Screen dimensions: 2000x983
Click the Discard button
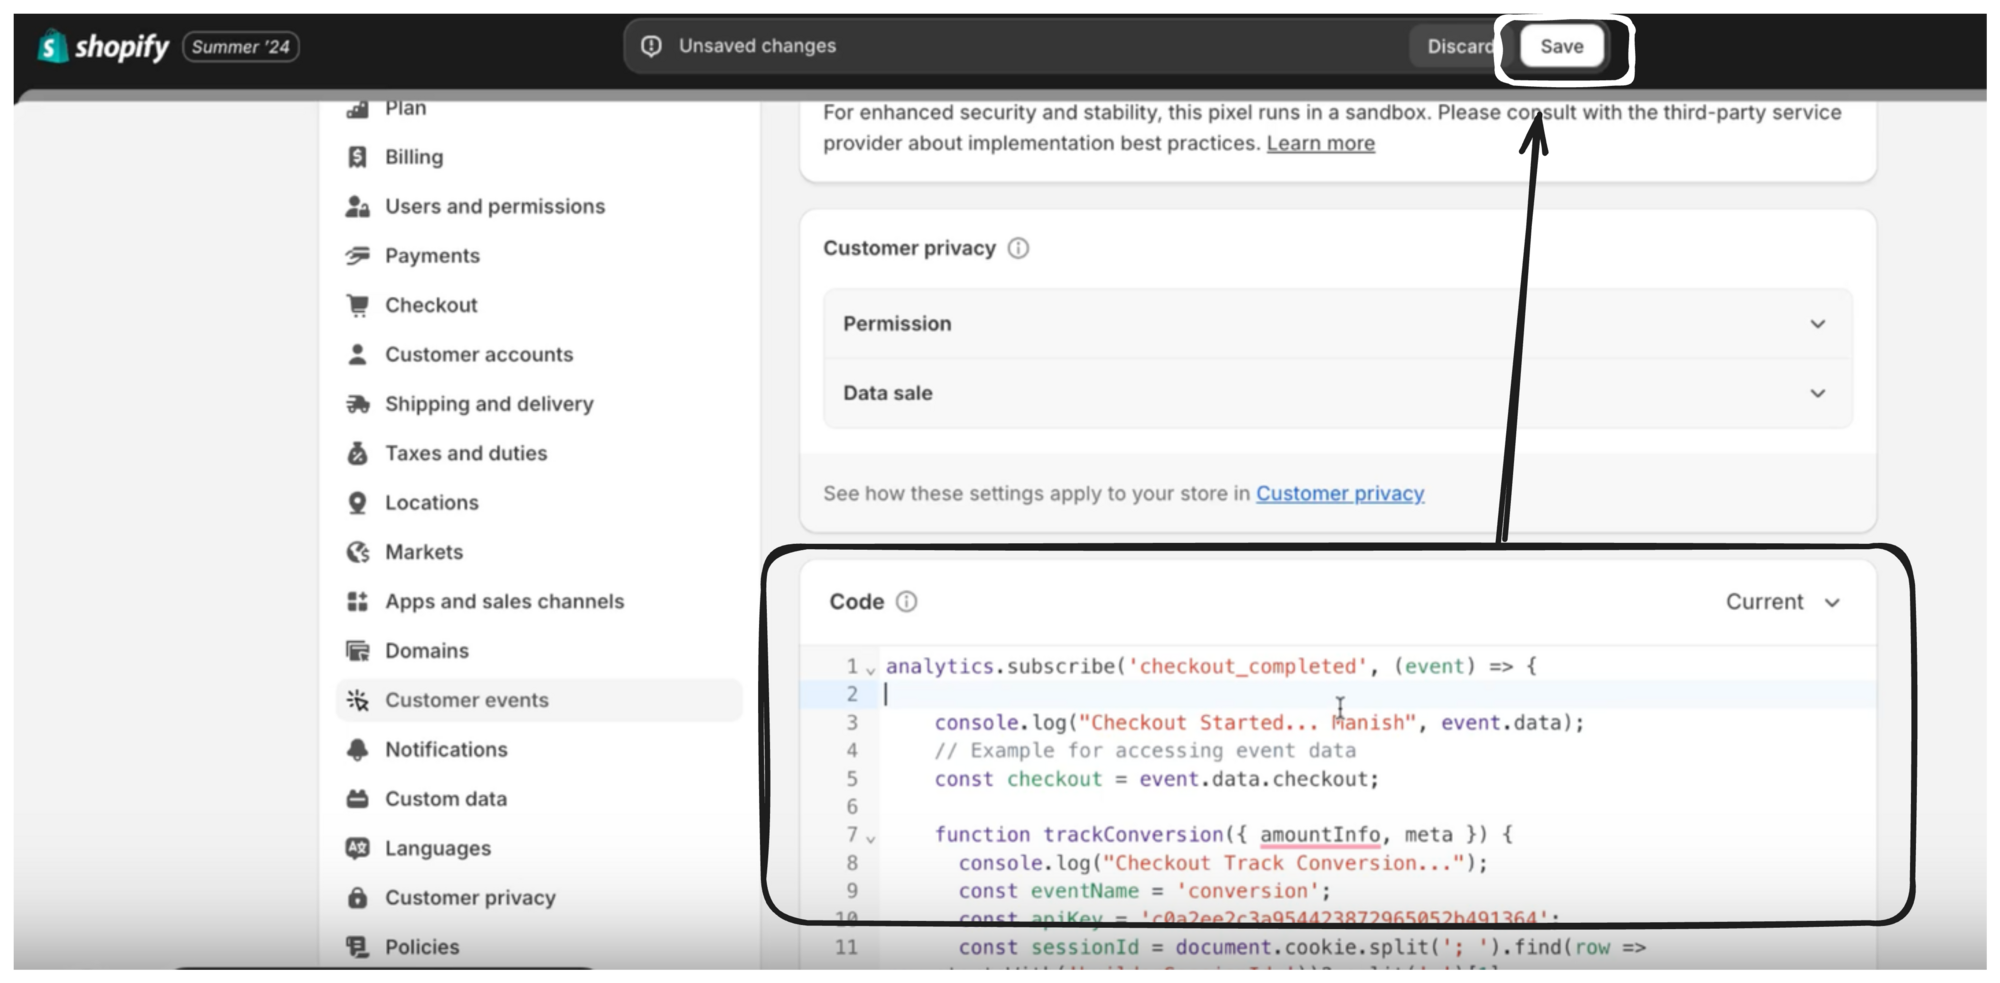click(1458, 46)
